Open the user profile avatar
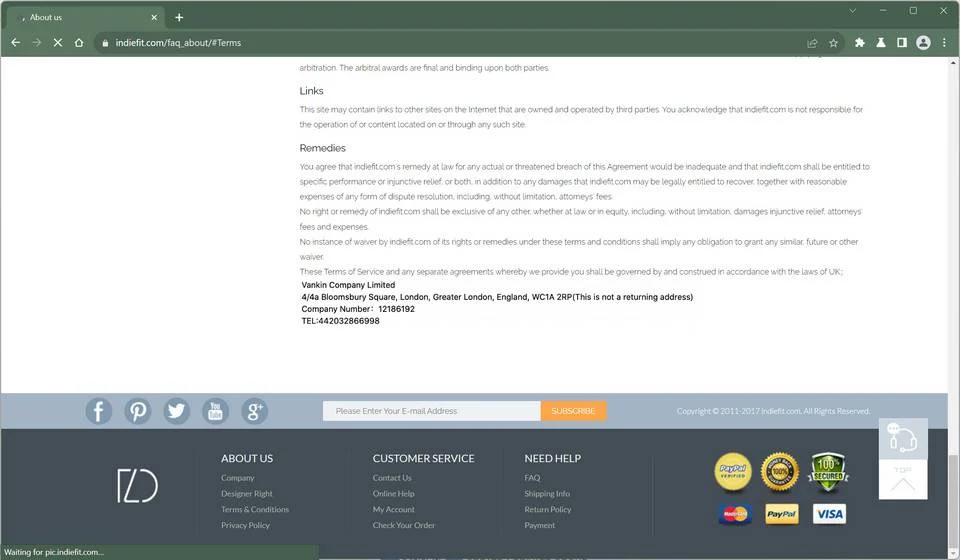The image size is (960, 560). coord(923,43)
